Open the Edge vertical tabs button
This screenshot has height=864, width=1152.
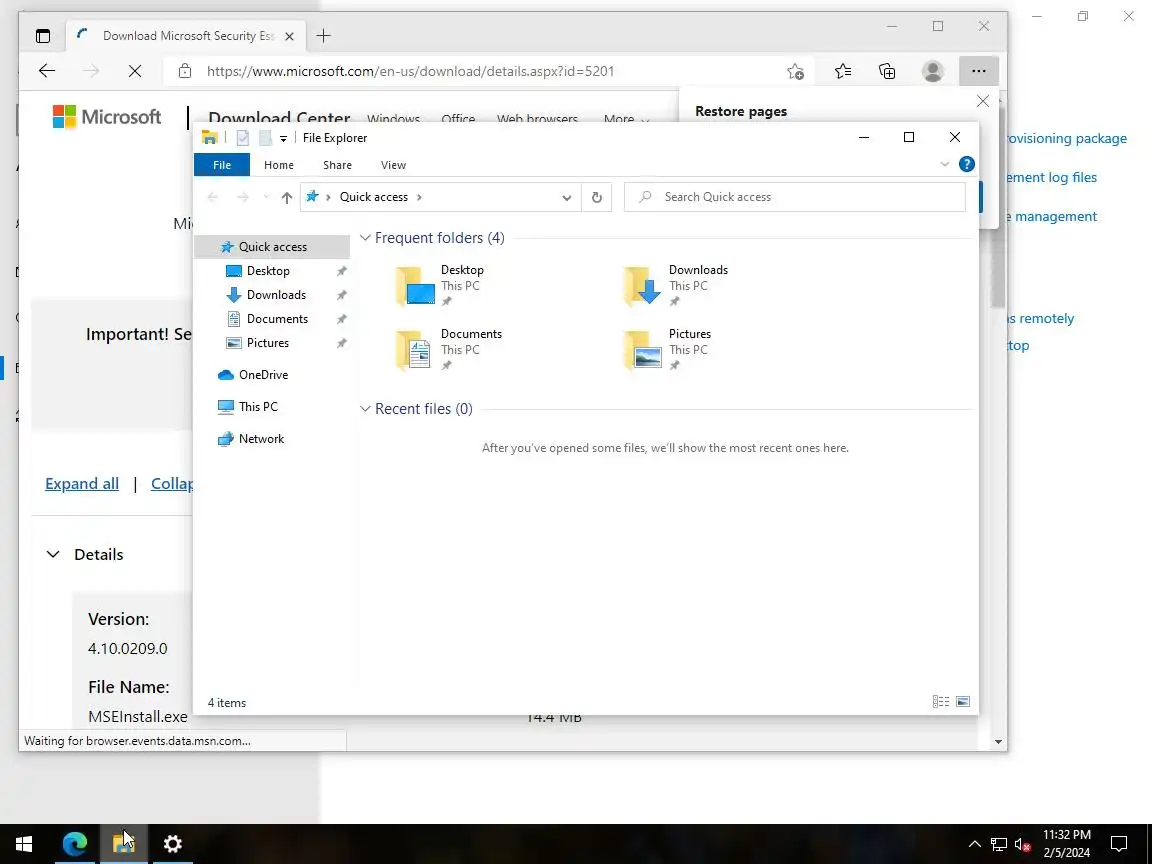pos(43,35)
